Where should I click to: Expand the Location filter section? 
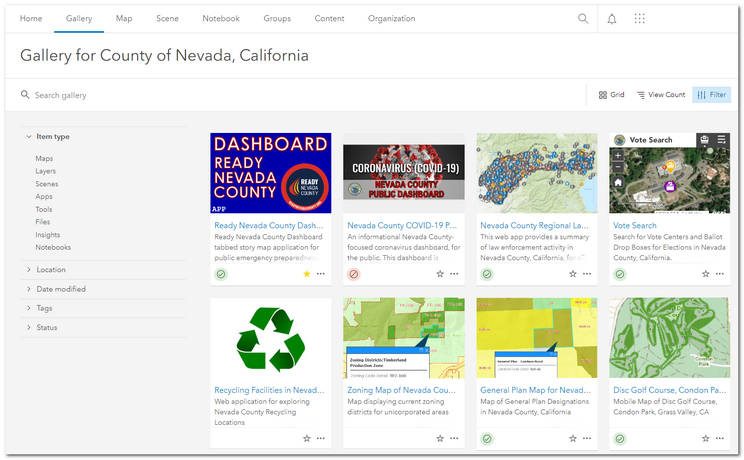pos(50,270)
